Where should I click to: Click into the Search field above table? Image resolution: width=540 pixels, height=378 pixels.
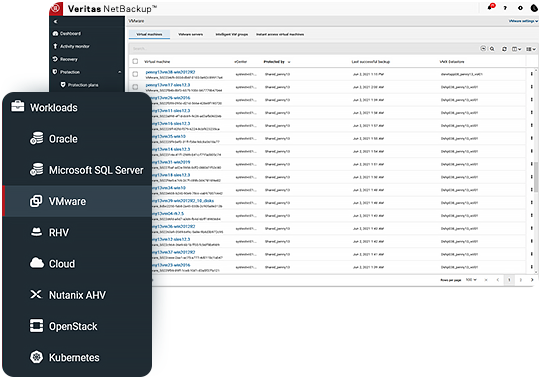click(x=303, y=49)
